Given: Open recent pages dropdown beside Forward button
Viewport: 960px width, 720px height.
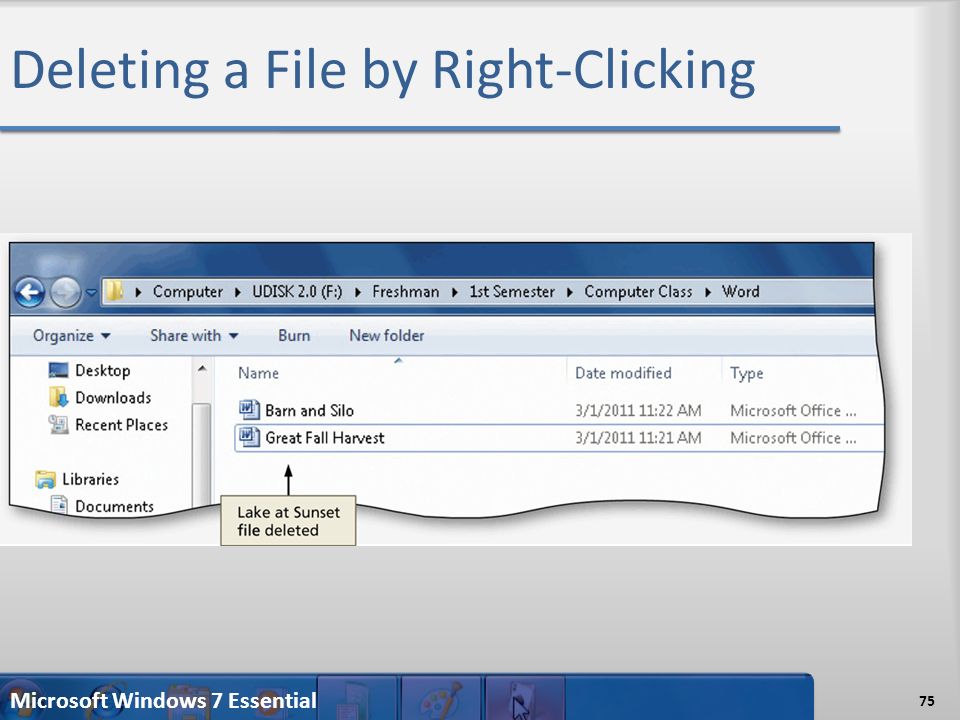Looking at the screenshot, I should [91, 293].
